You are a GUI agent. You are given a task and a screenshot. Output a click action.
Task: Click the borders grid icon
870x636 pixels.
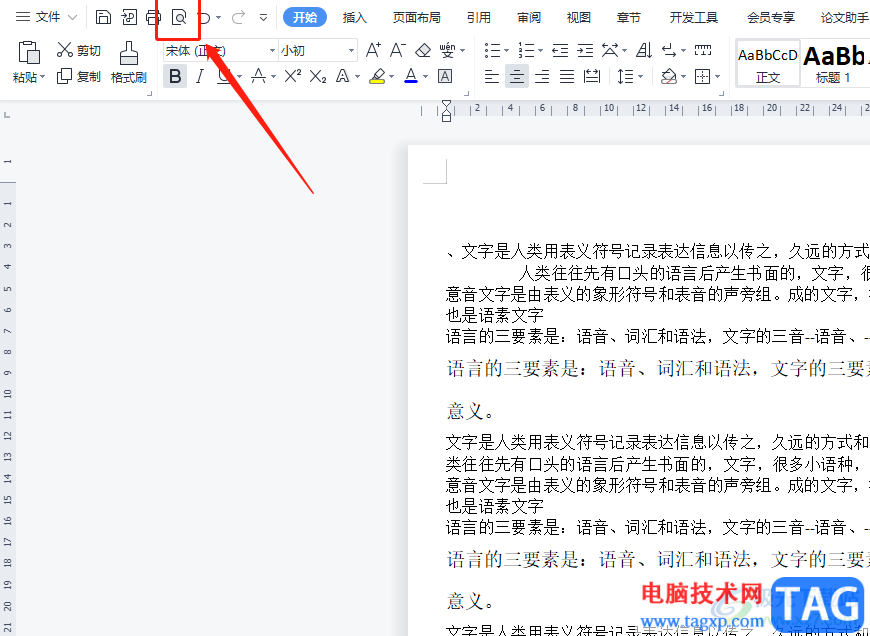pyautogui.click(x=702, y=76)
